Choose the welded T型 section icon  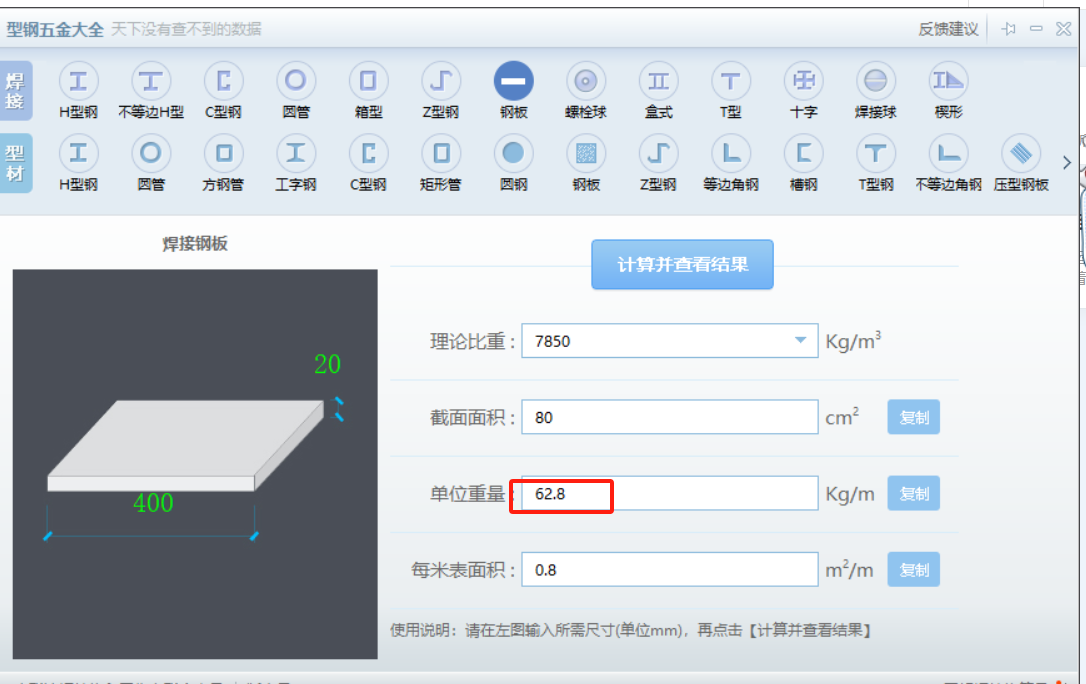(x=731, y=82)
